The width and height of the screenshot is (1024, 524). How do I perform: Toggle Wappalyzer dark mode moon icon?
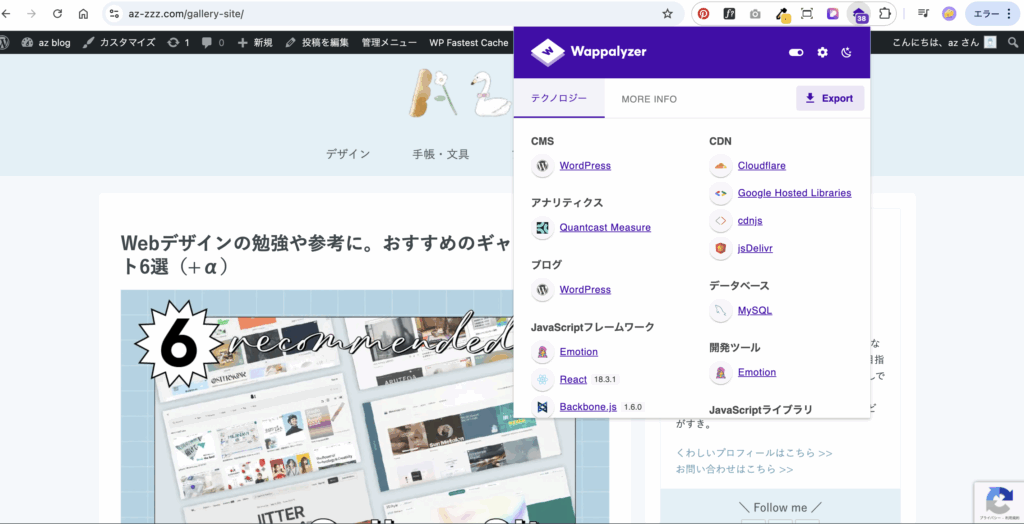pos(847,52)
